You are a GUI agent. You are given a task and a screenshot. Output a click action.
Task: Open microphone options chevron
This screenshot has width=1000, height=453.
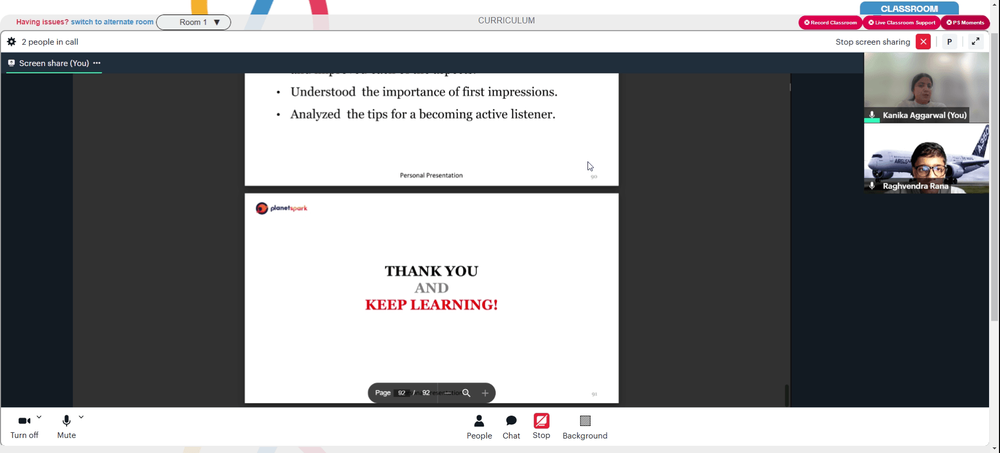[x=81, y=417]
